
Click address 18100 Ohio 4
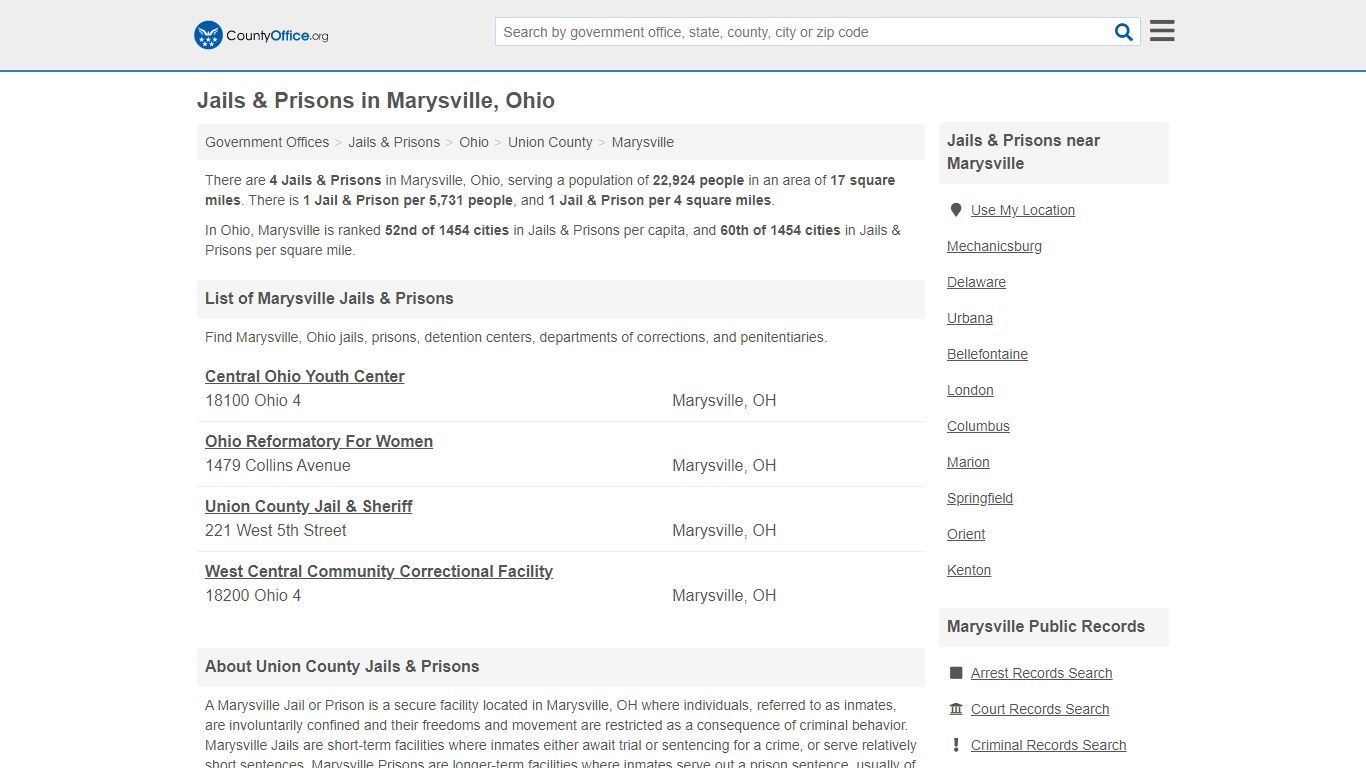click(x=253, y=400)
